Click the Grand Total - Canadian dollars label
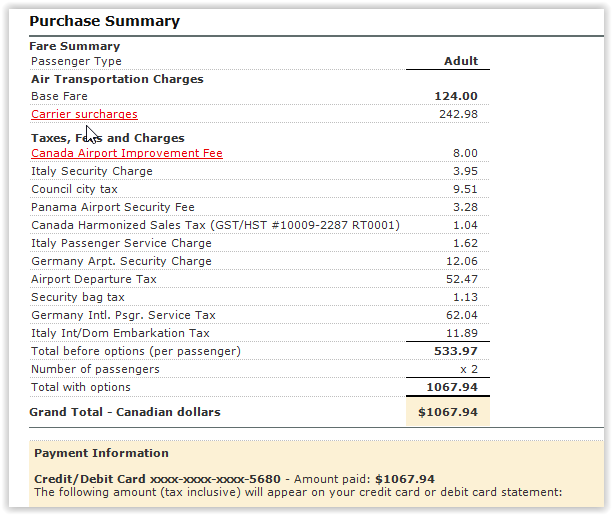 (x=125, y=412)
